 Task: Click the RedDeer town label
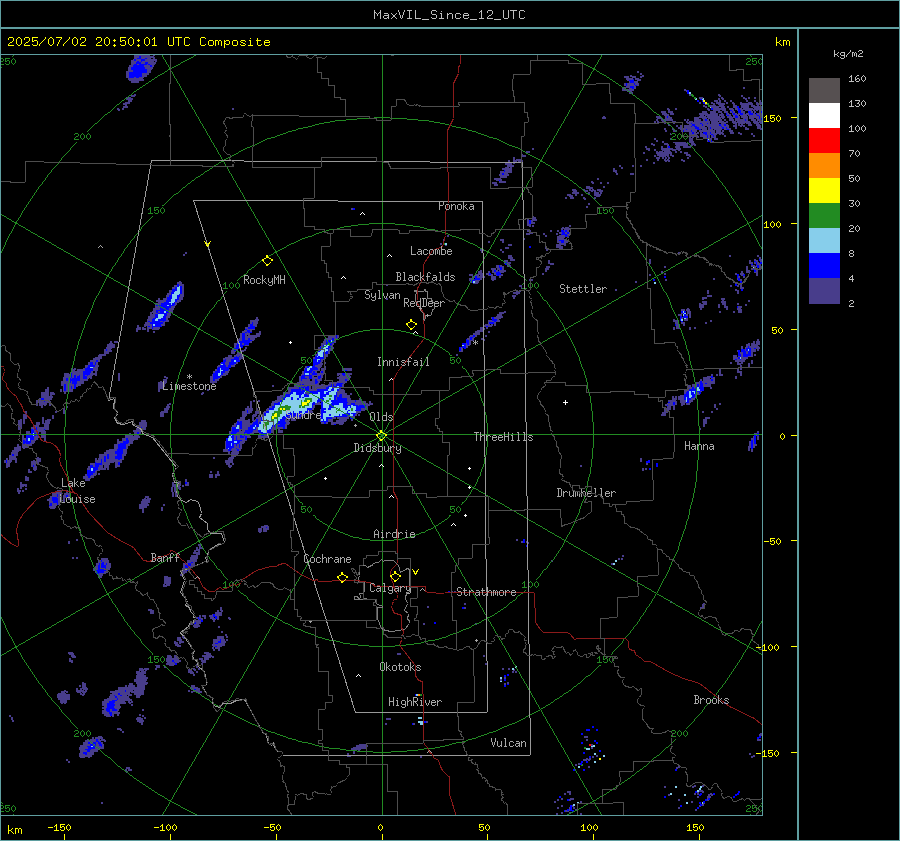[424, 303]
